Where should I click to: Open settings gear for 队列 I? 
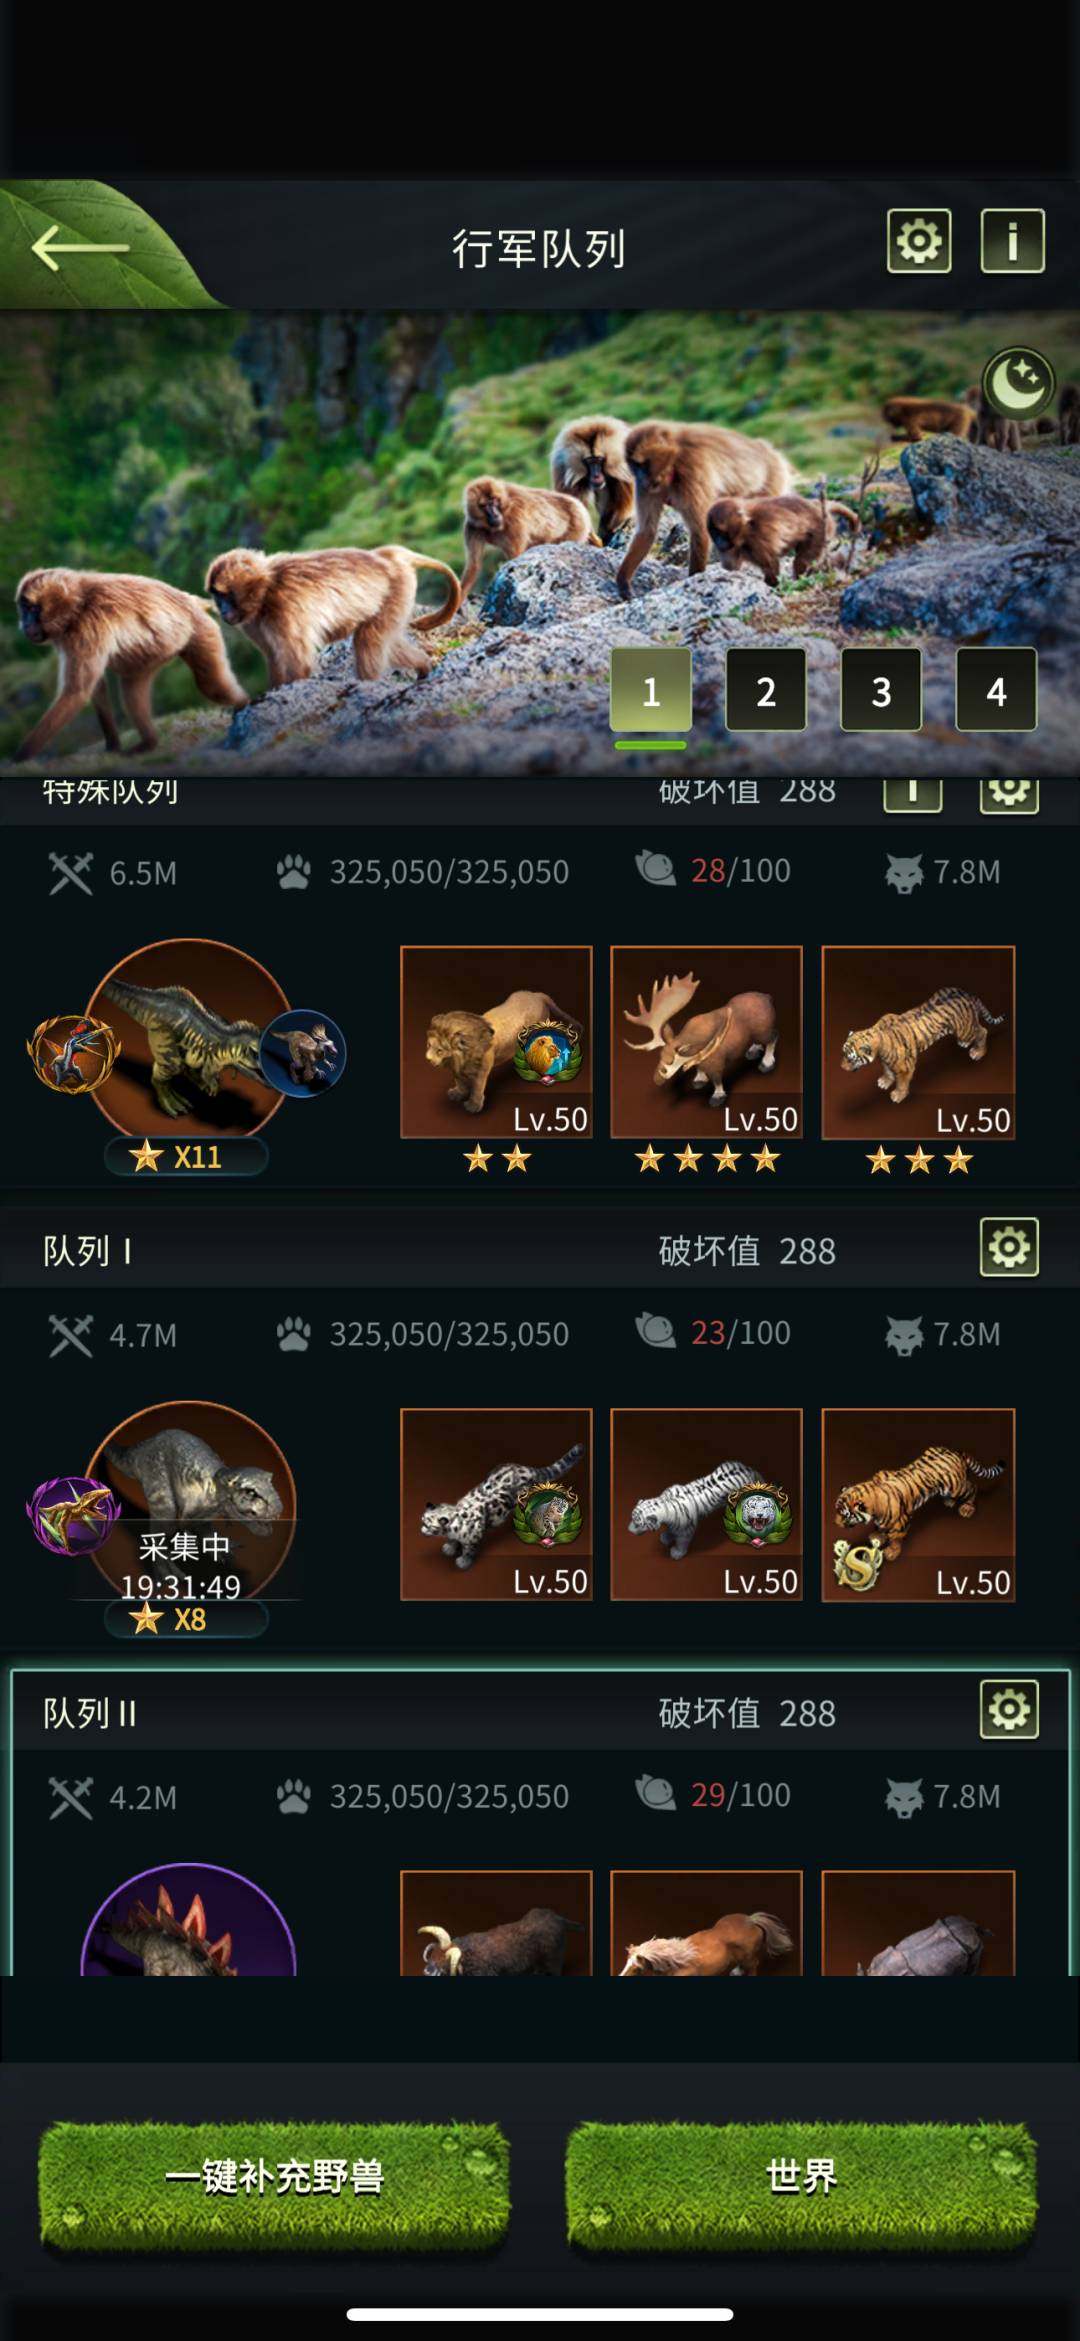[1009, 1247]
